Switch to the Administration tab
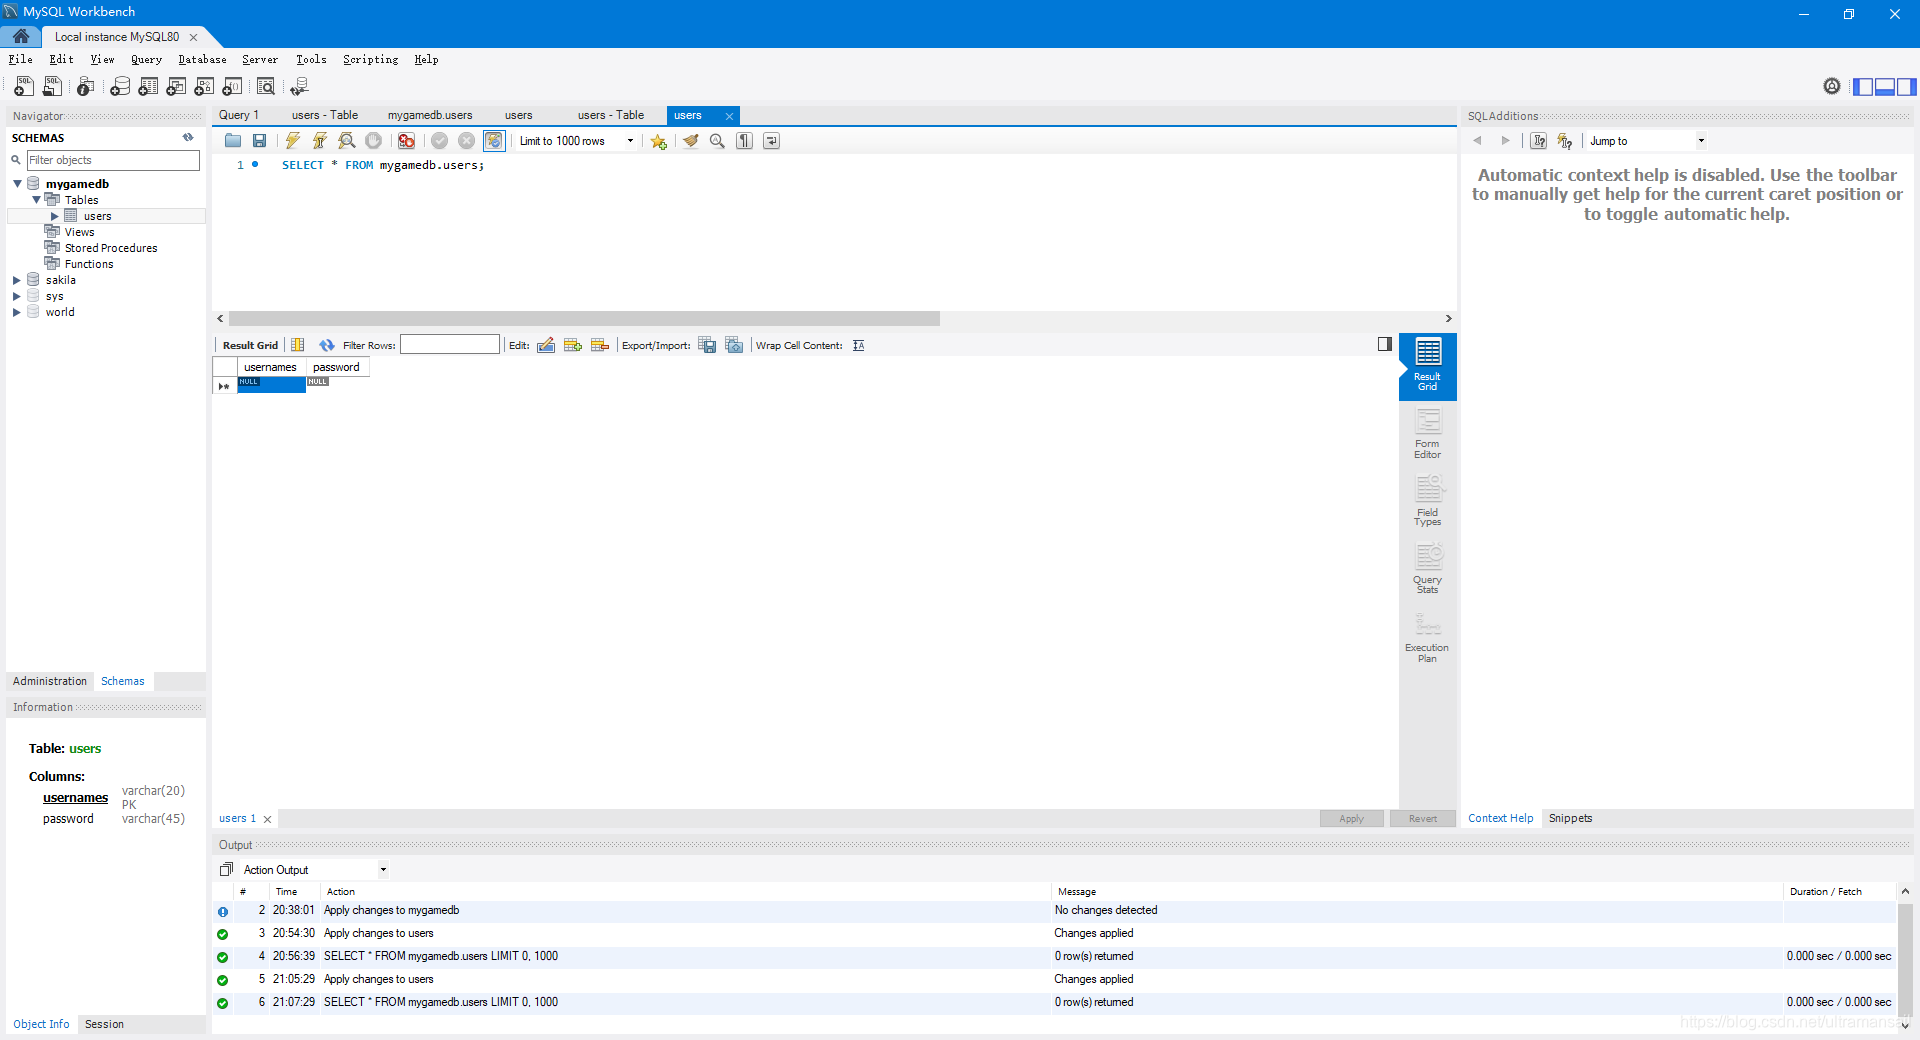Image resolution: width=1920 pixels, height=1040 pixels. click(x=50, y=681)
